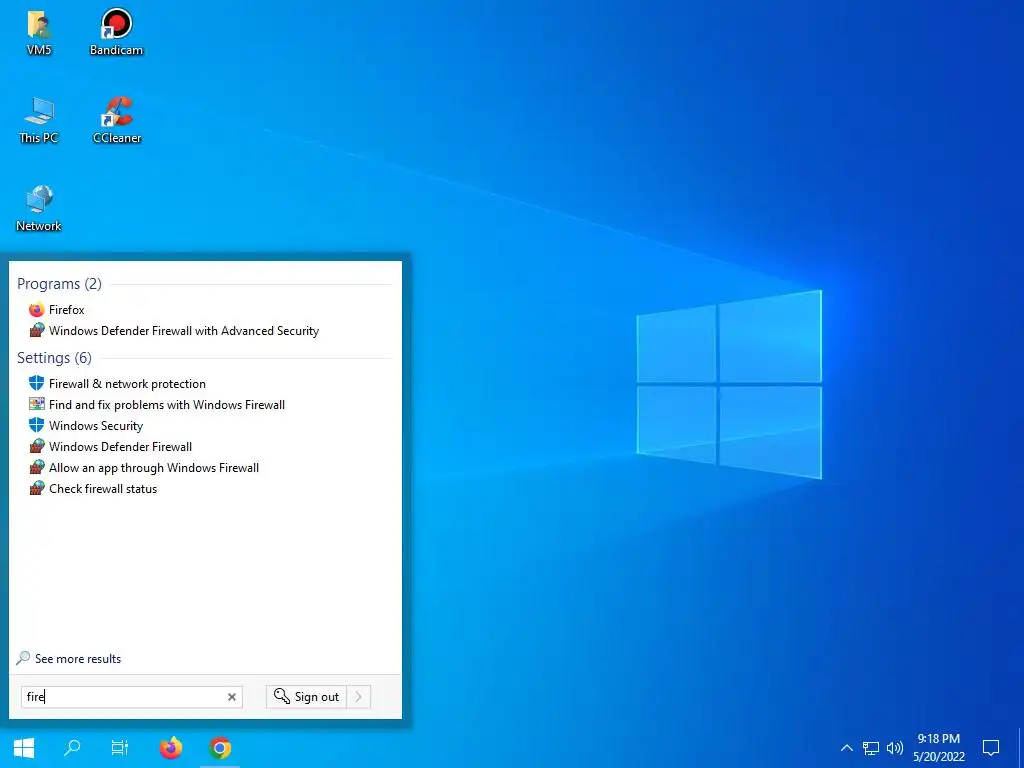
Task: Click the Sign out button
Action: pyautogui.click(x=306, y=697)
